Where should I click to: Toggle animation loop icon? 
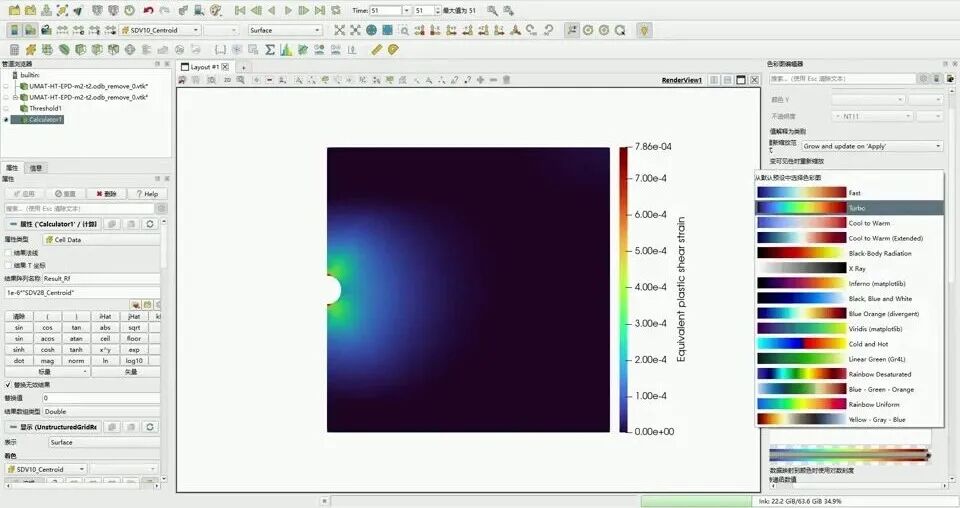[x=336, y=10]
